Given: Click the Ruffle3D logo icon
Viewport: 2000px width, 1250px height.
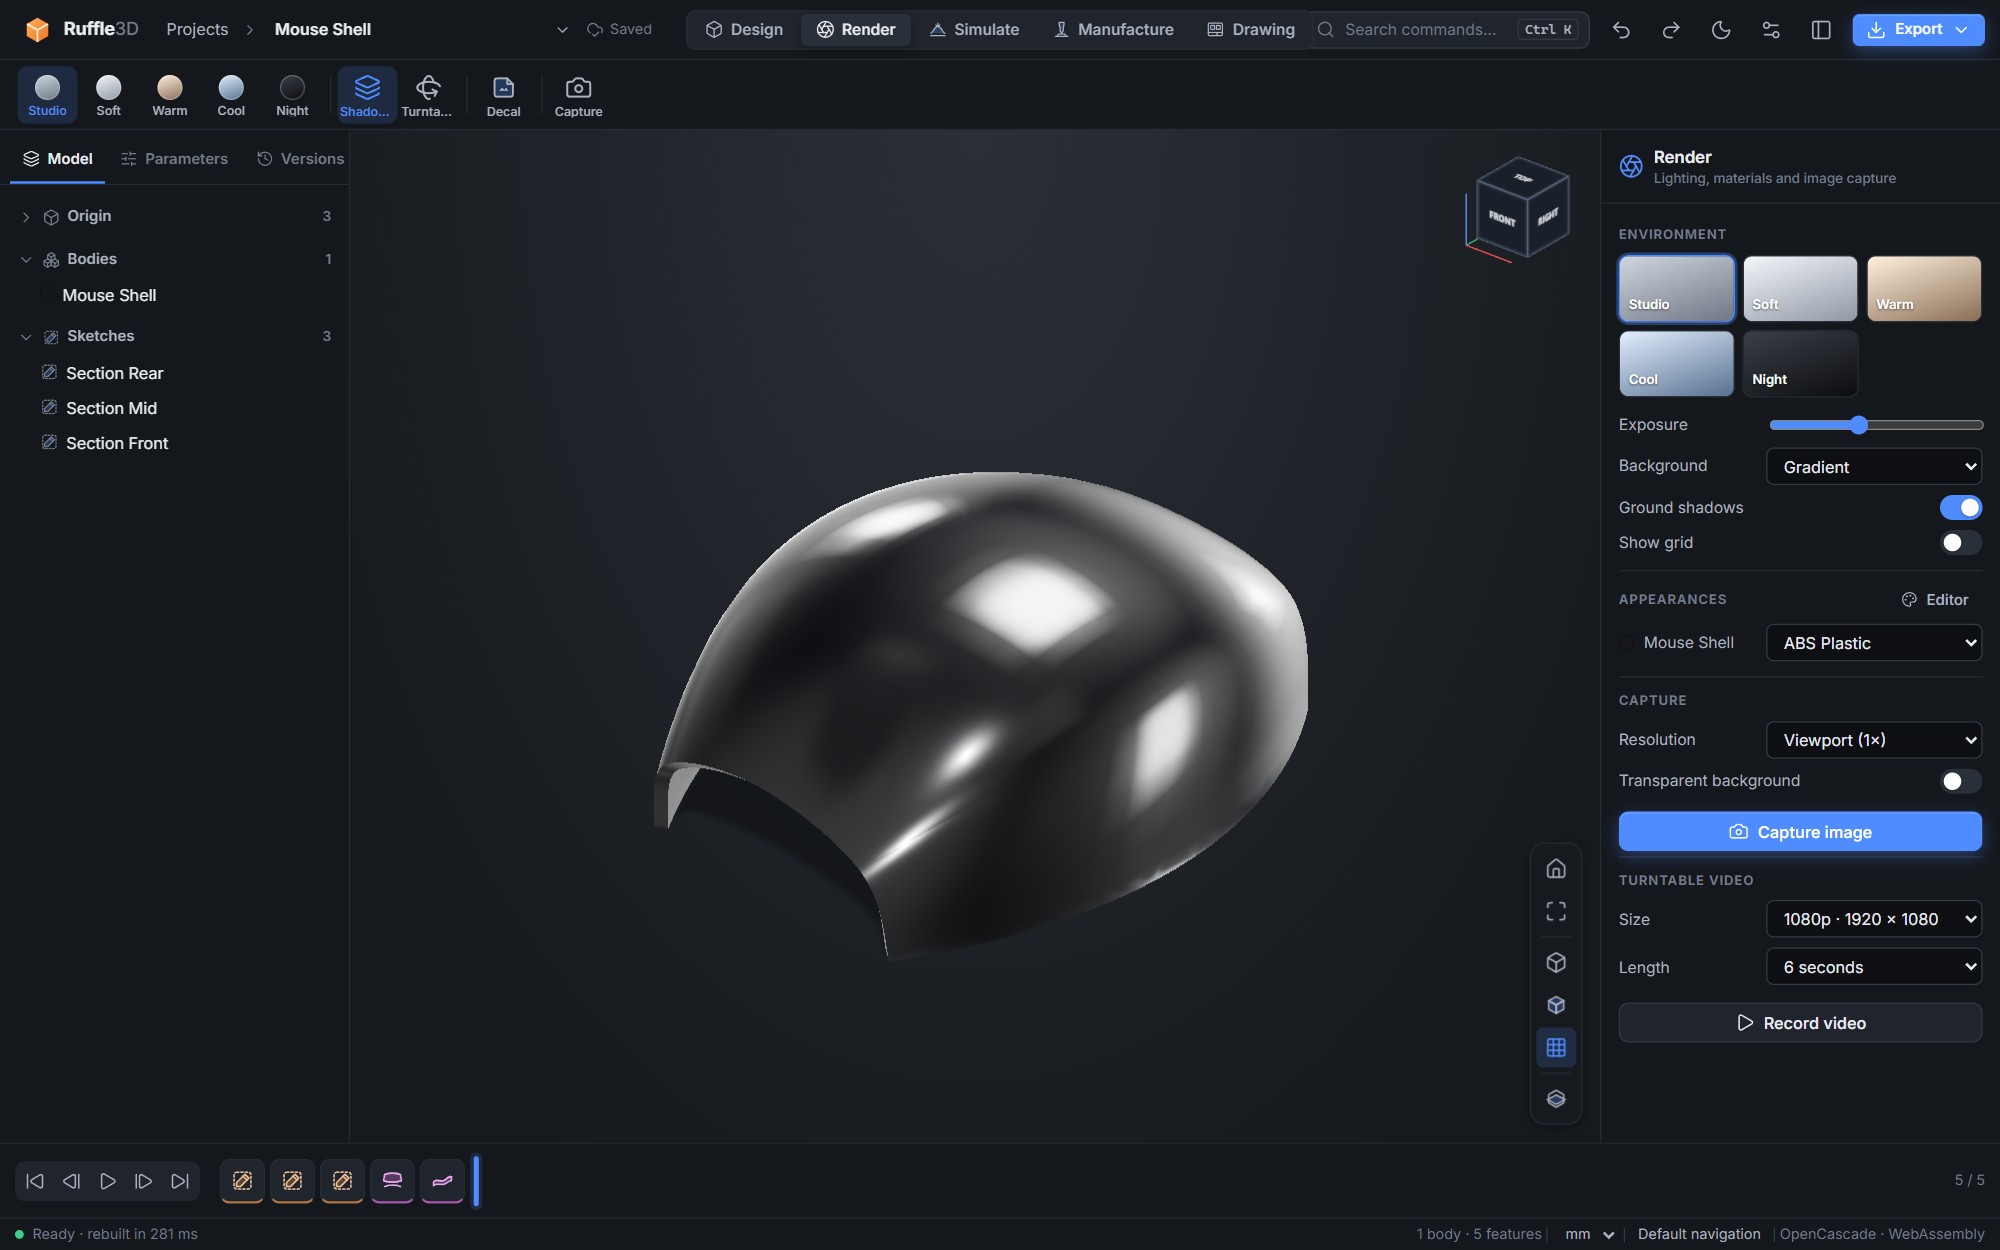Looking at the screenshot, I should (37, 30).
